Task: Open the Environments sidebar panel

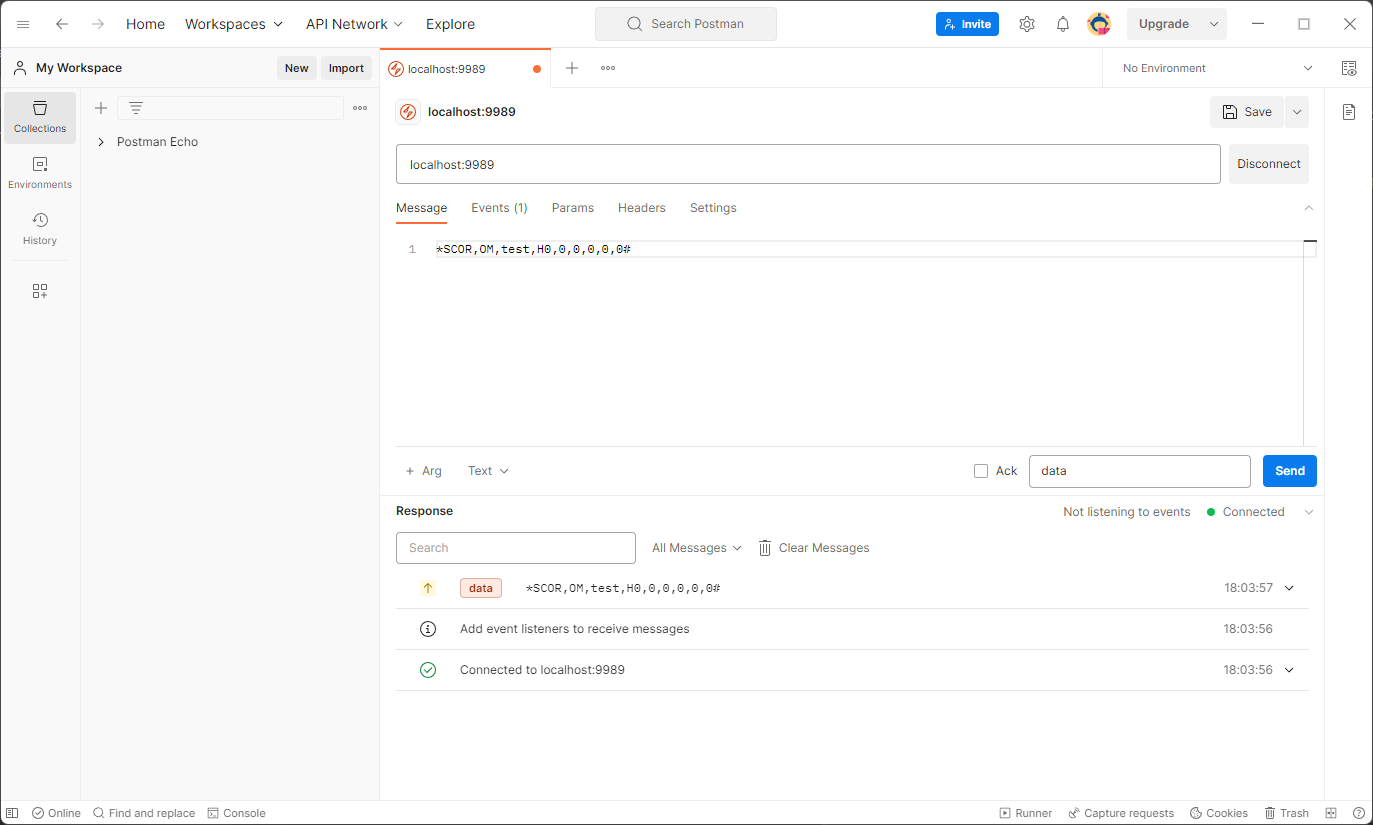Action: coord(40,173)
